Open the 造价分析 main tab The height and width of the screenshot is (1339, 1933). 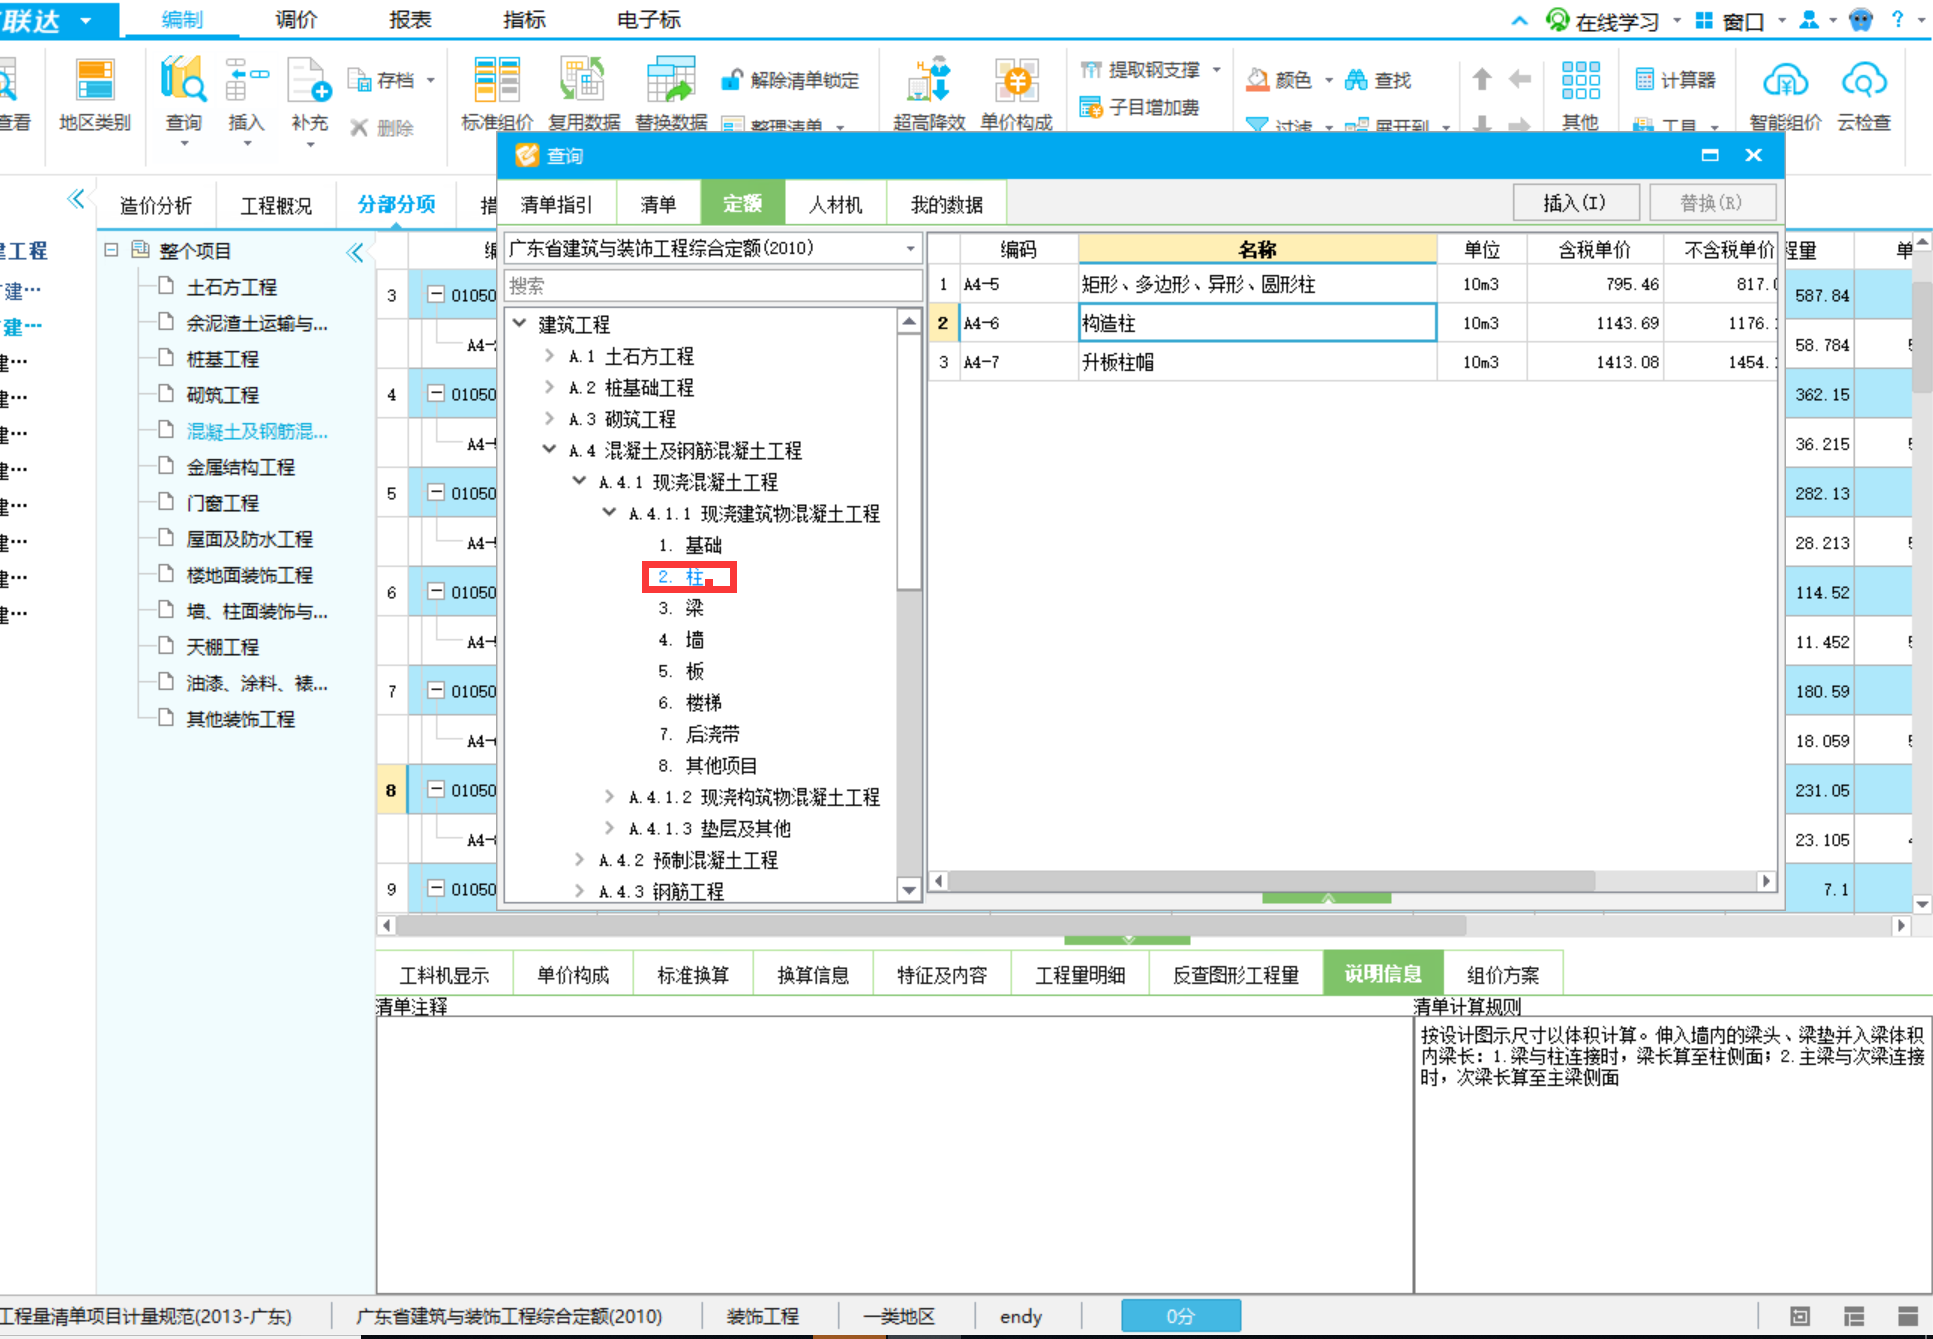click(155, 206)
